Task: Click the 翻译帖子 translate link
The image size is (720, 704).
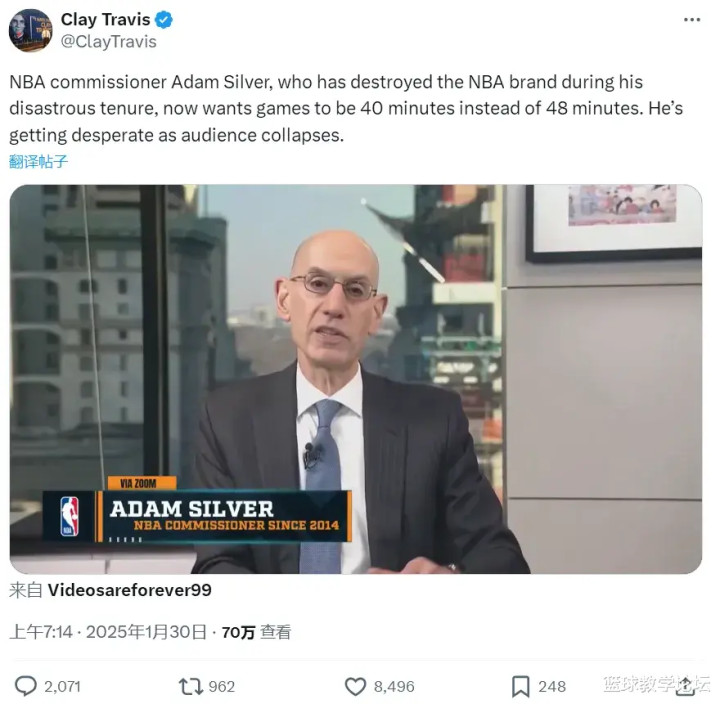Action: 38,162
